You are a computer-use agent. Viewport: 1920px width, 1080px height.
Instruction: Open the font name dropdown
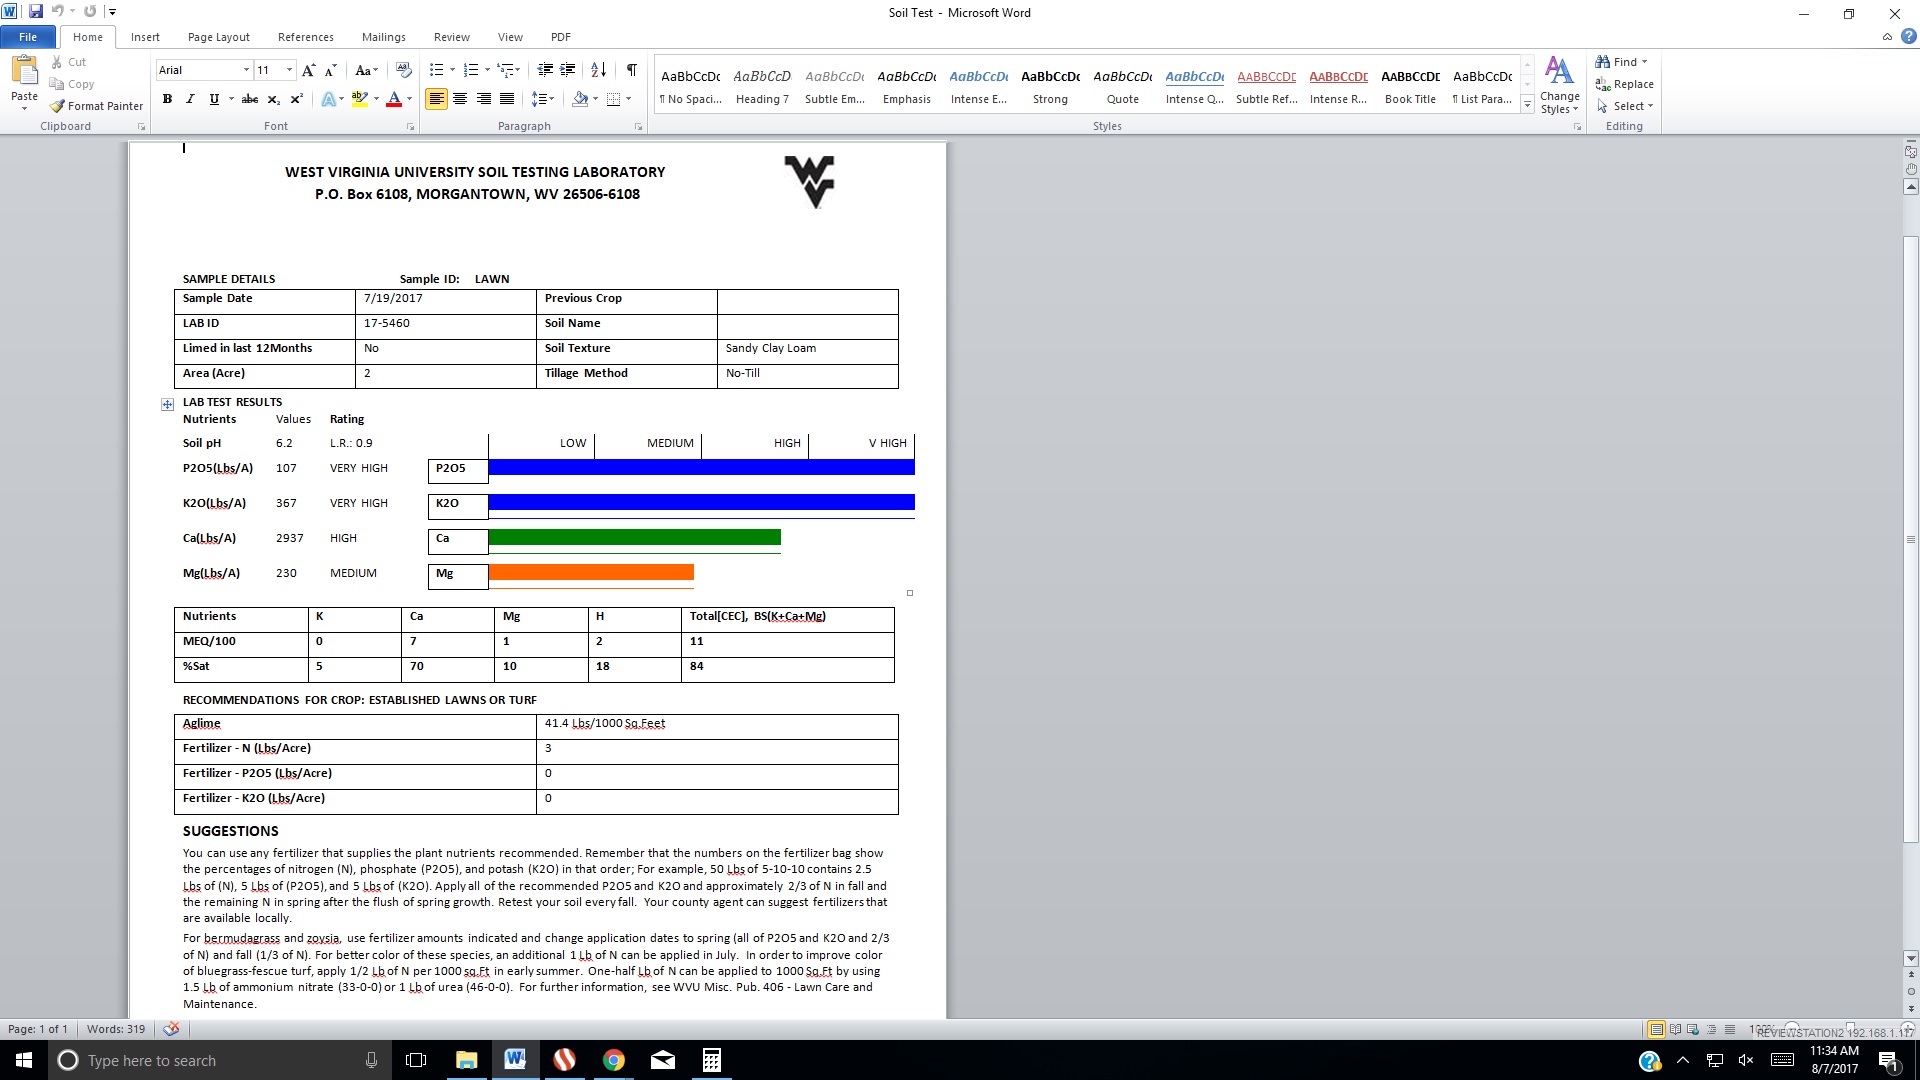pos(246,70)
